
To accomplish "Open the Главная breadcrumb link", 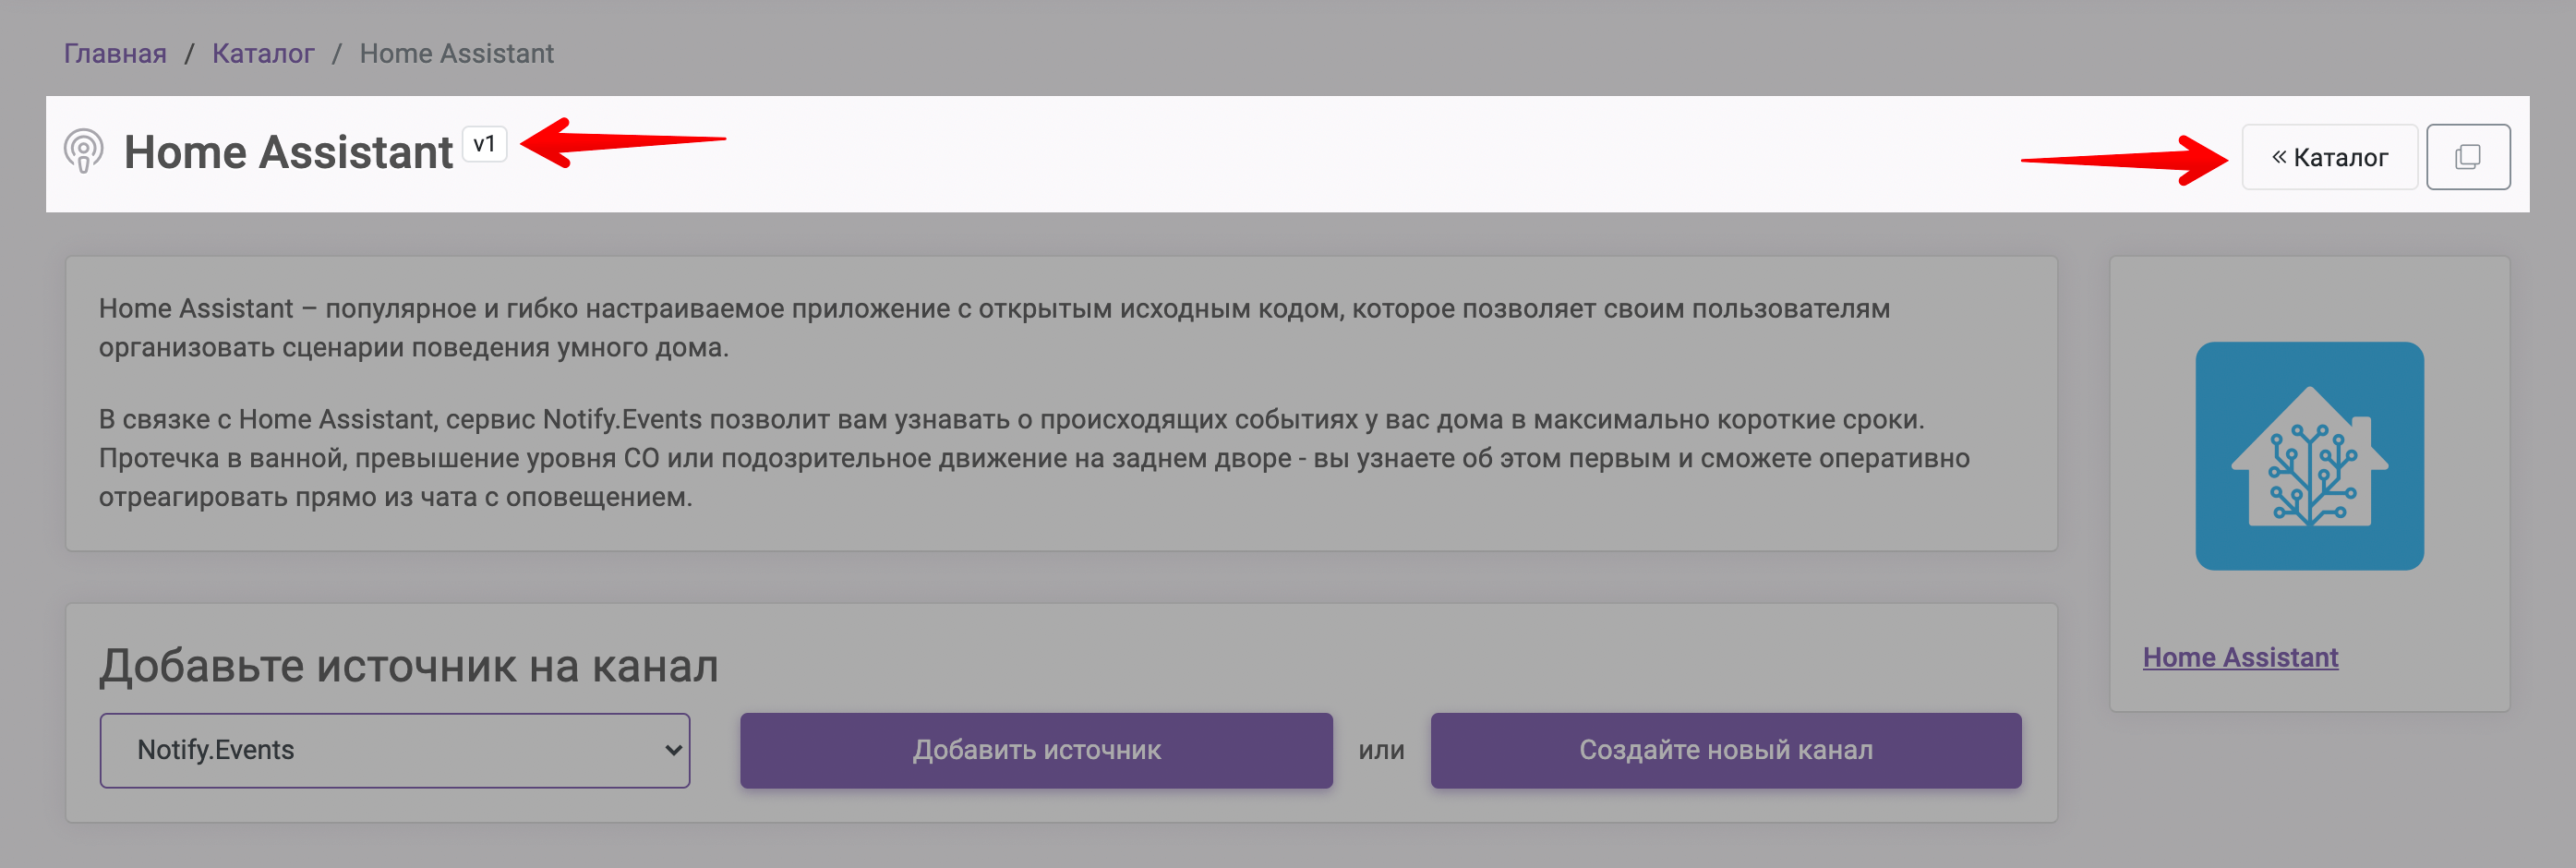I will coord(115,54).
